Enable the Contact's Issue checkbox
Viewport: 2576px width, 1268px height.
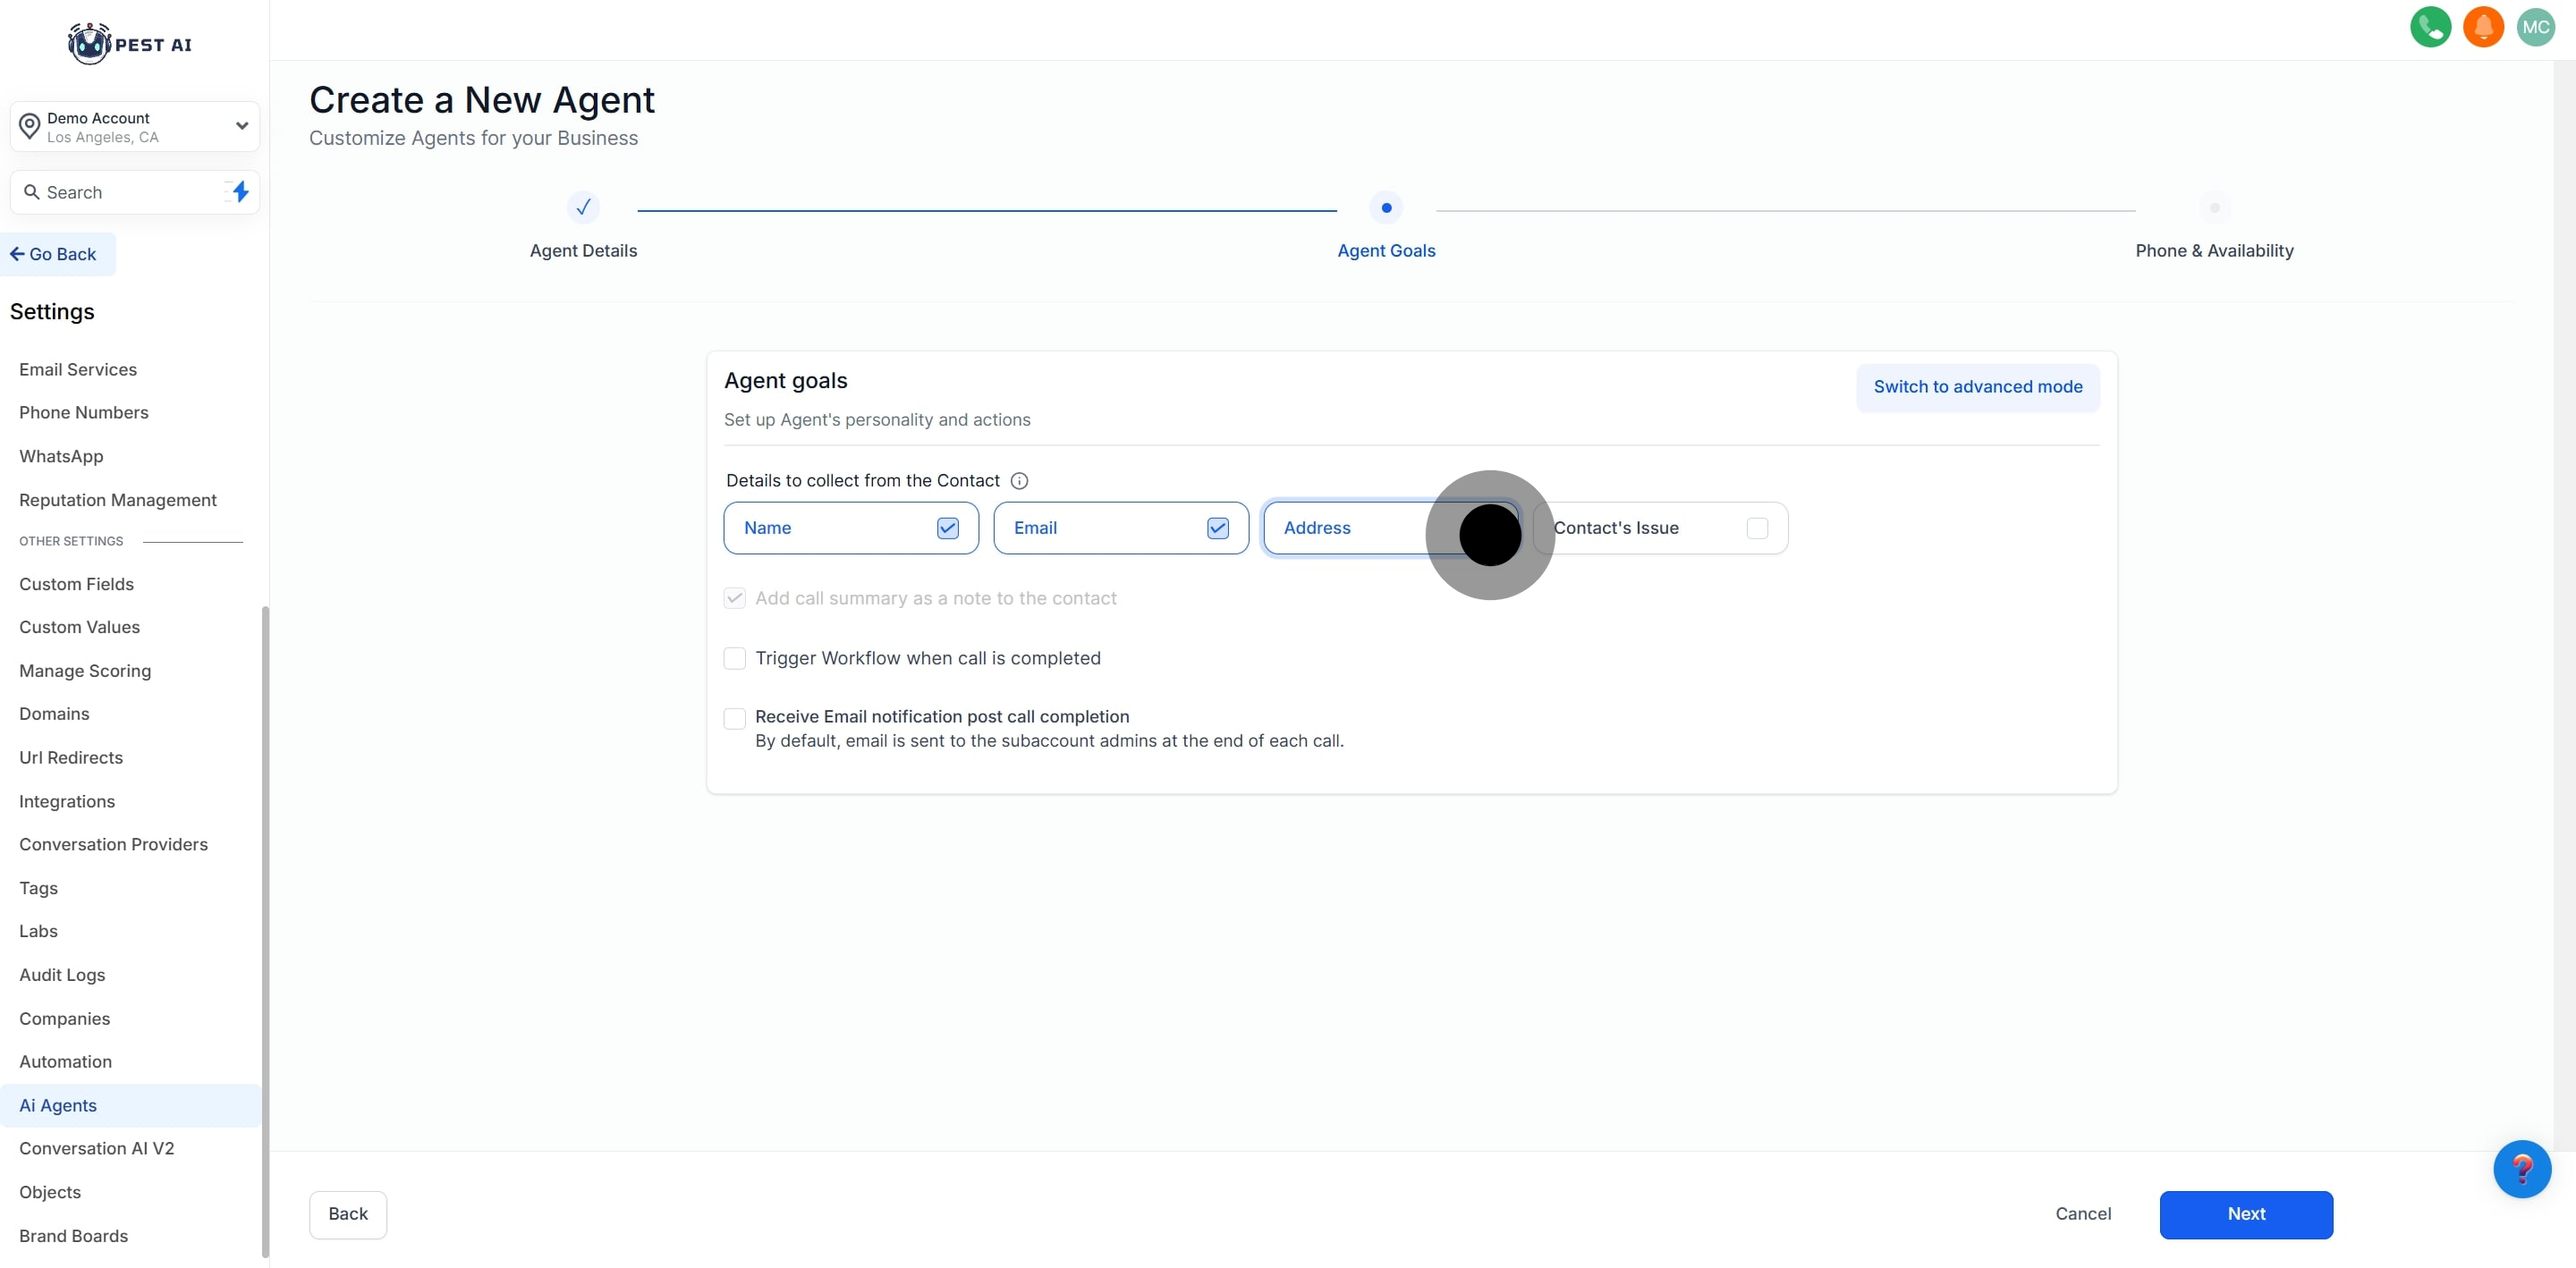tap(1757, 528)
